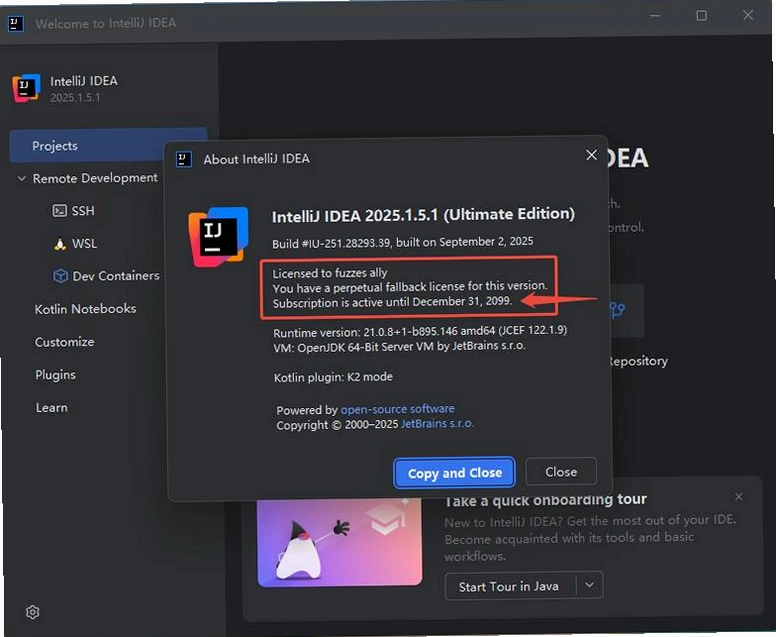Open WSL remote development
This screenshot has width=776, height=637.
(x=84, y=244)
